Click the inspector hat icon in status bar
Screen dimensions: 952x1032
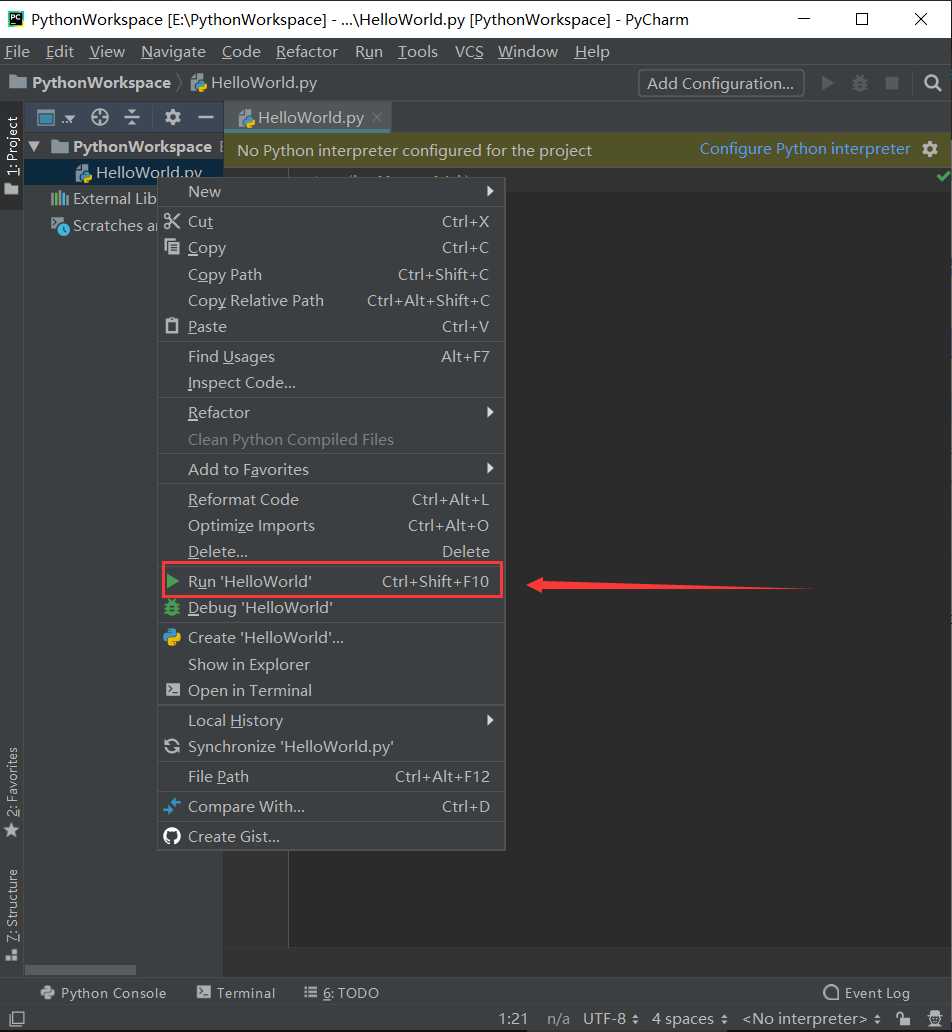click(x=934, y=1018)
